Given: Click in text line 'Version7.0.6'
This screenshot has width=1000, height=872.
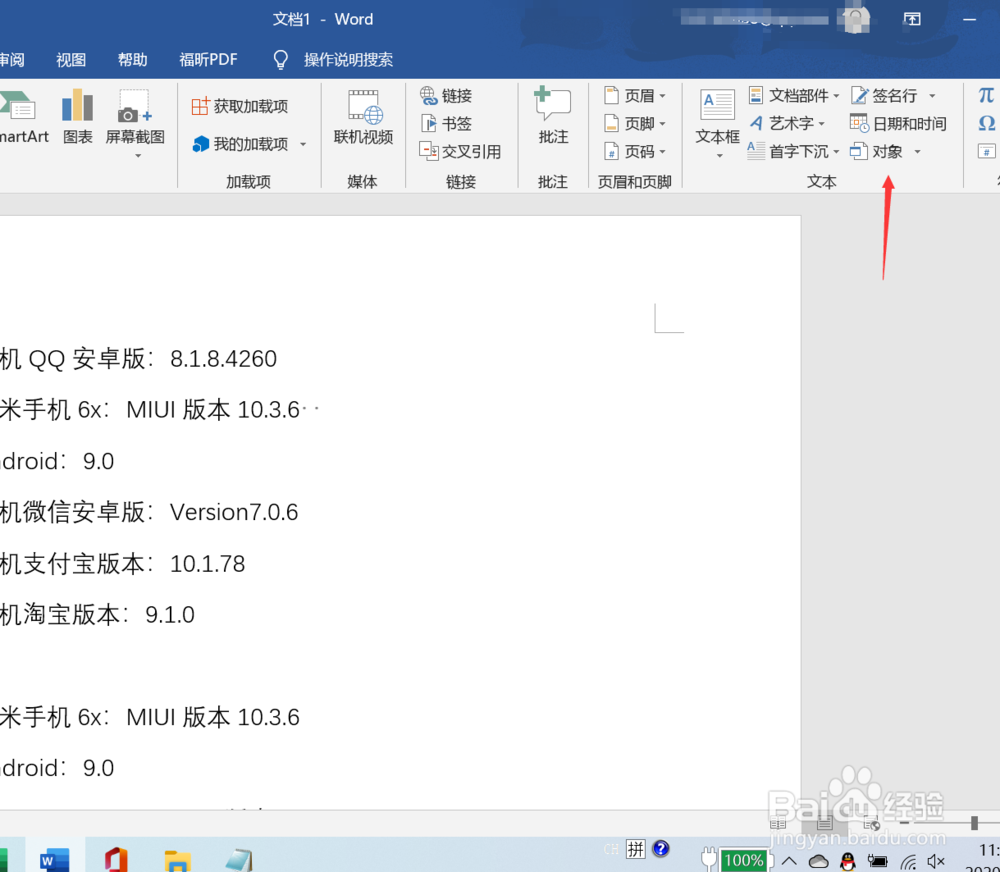Looking at the screenshot, I should click(x=234, y=512).
